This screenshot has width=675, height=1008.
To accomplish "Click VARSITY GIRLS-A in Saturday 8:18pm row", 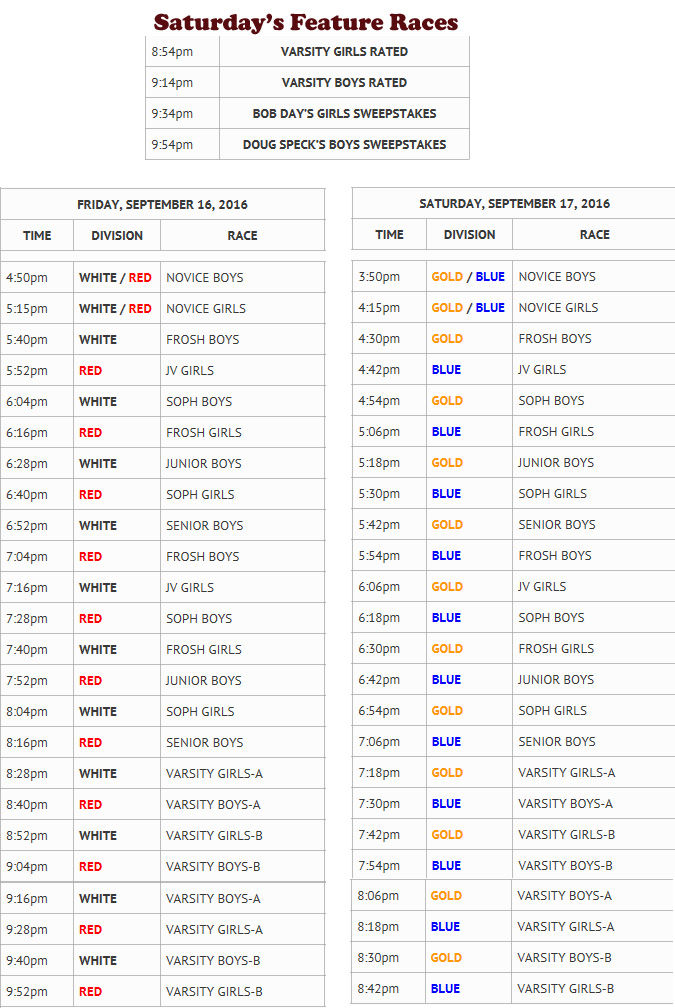I will [x=565, y=926].
